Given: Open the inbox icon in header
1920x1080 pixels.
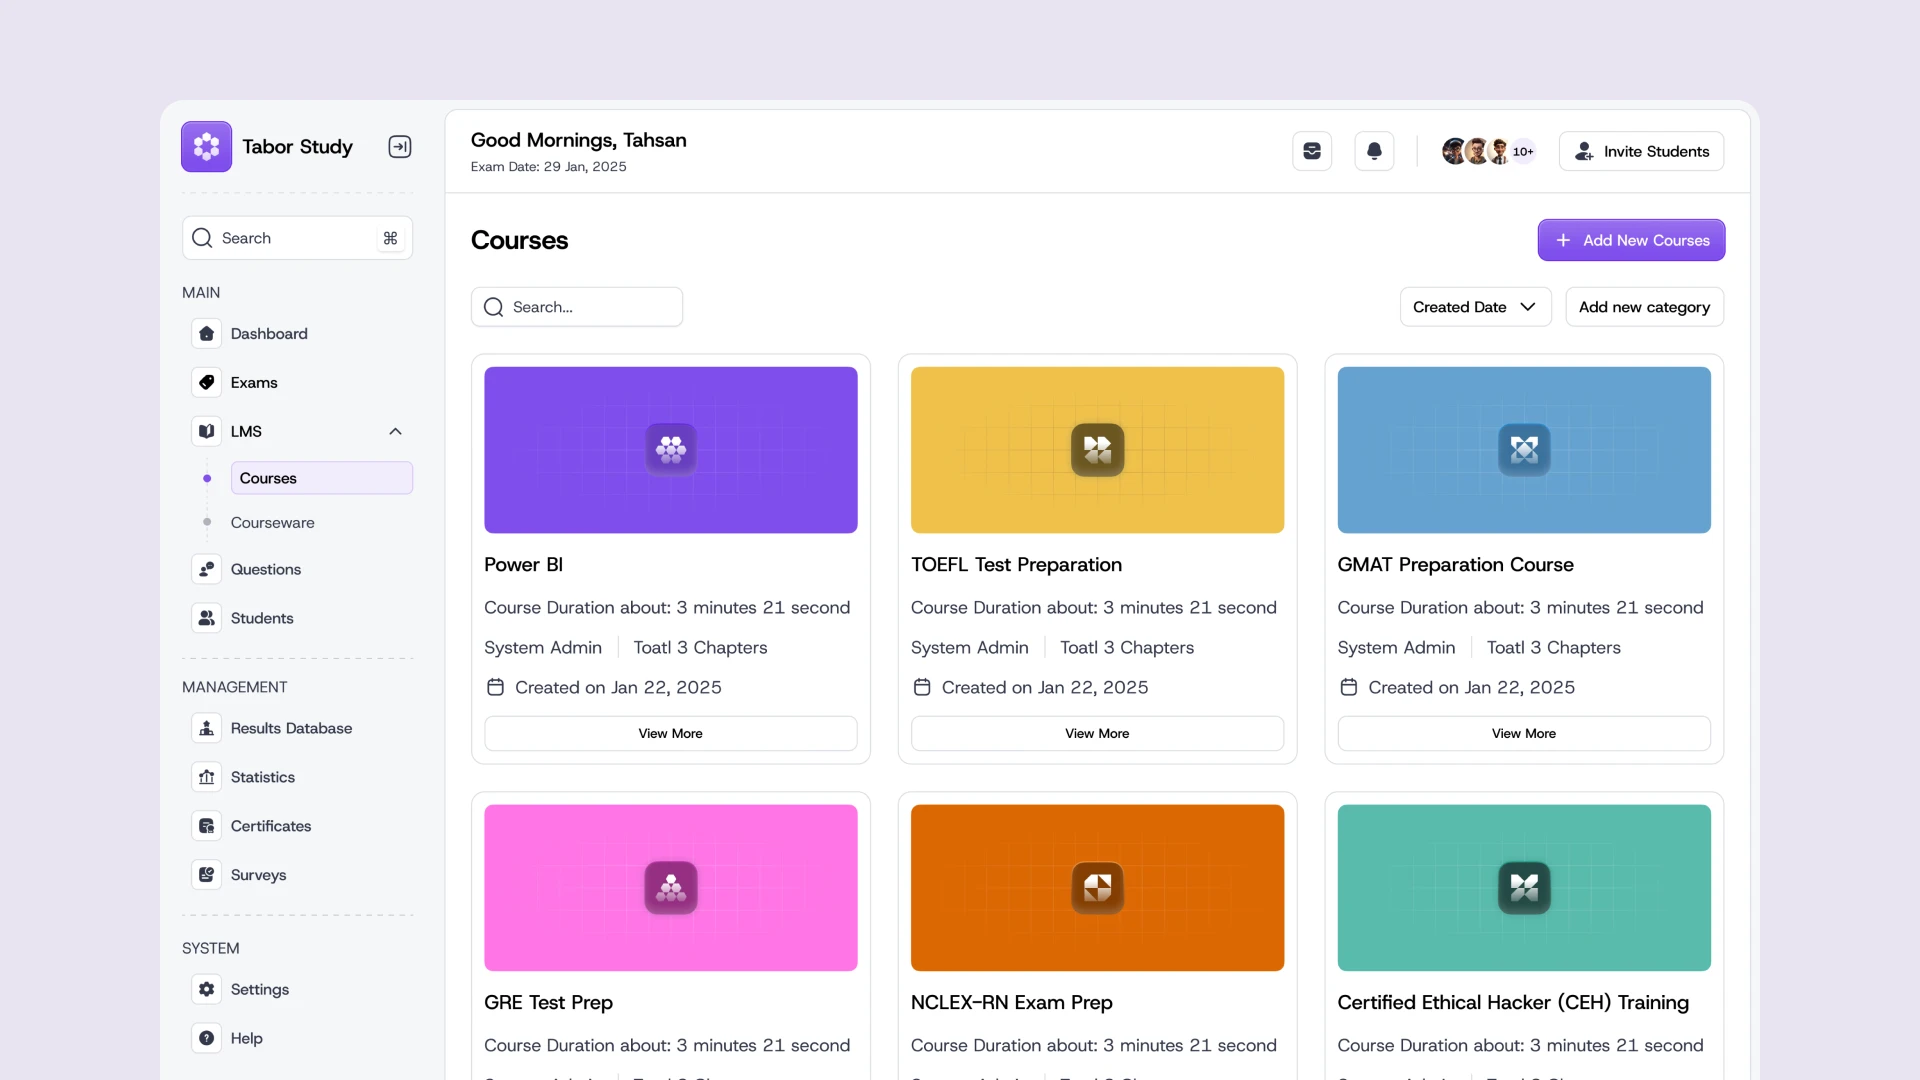Looking at the screenshot, I should (1312, 151).
